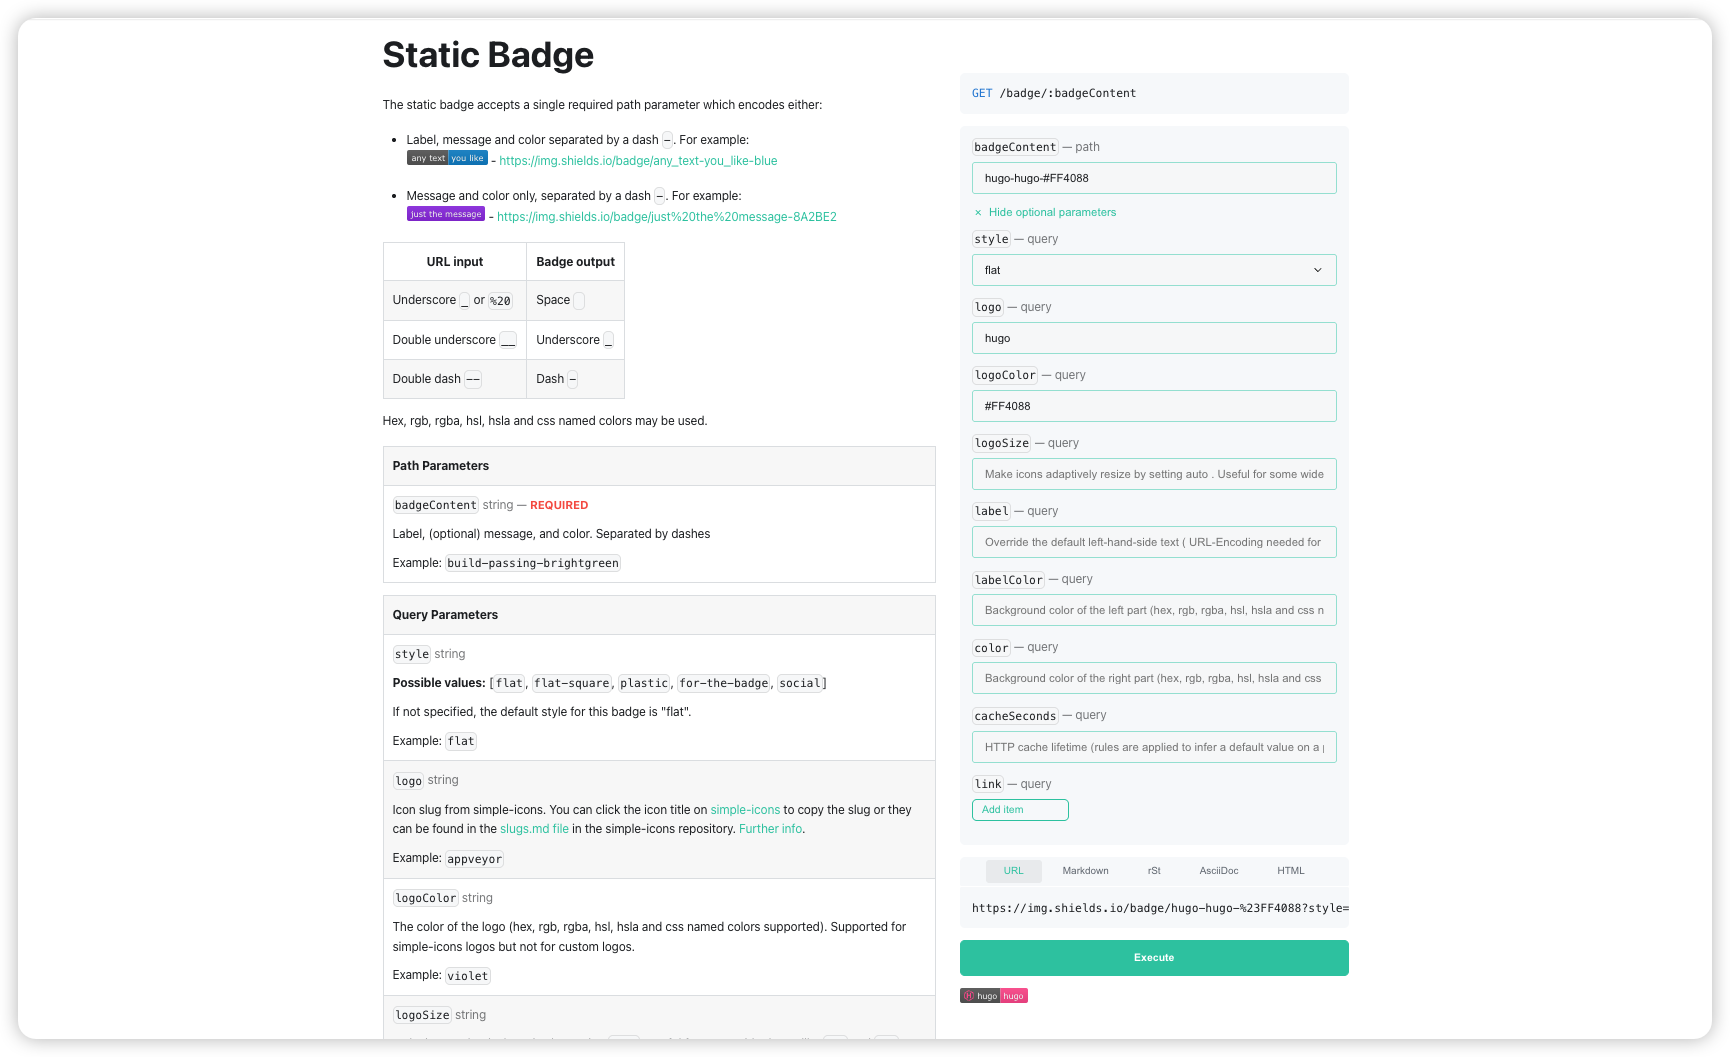Switch to the Markdown tab

pyautogui.click(x=1085, y=871)
